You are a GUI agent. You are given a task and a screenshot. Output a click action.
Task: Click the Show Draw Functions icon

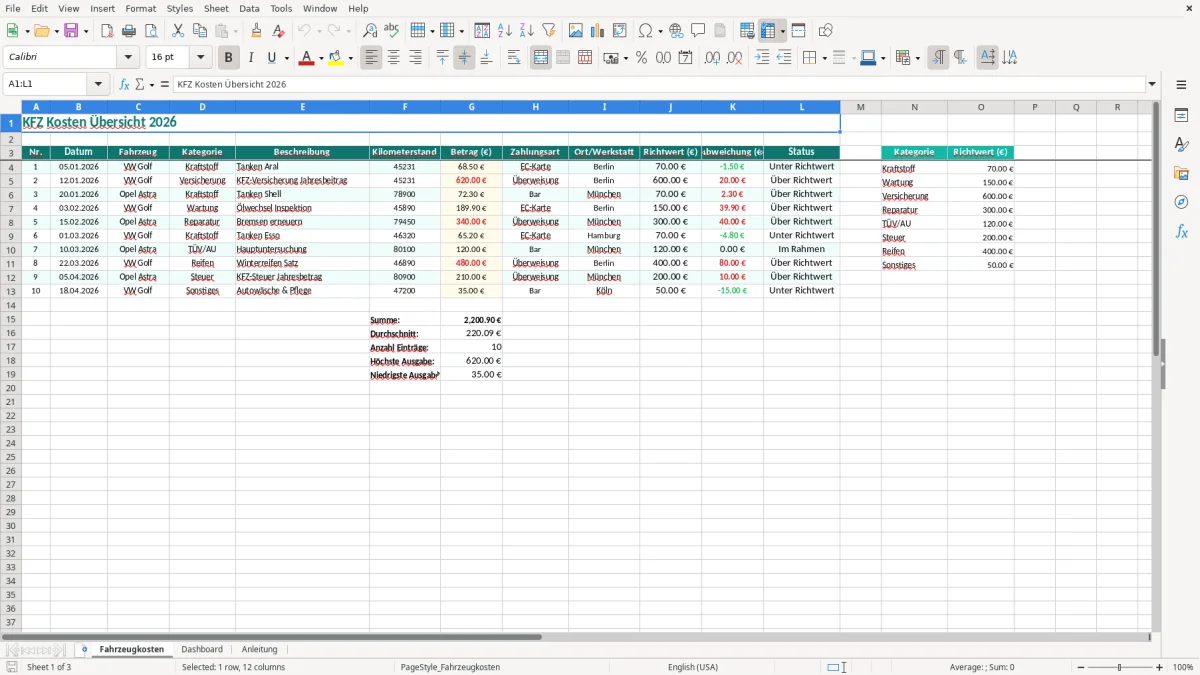tap(825, 31)
